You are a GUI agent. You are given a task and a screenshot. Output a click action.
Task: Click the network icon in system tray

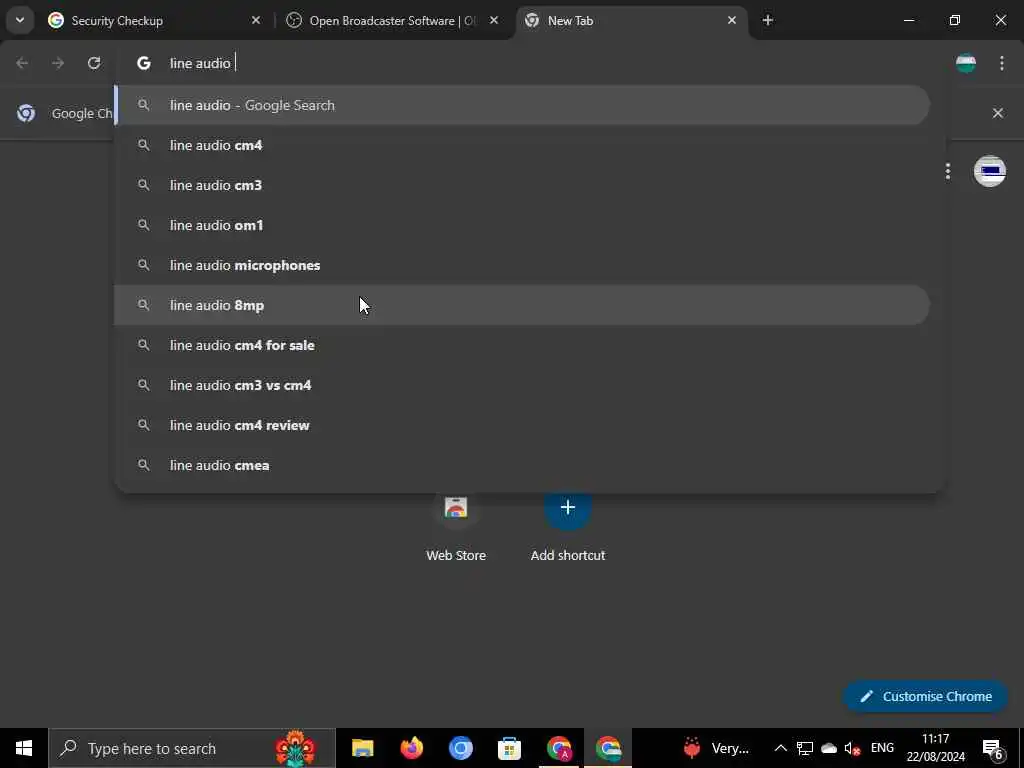point(805,748)
